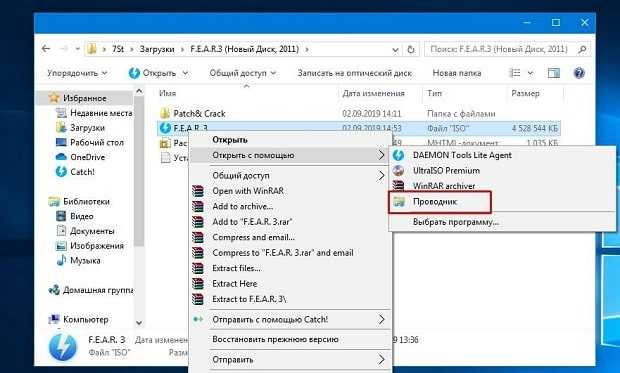Select the F.E.A.R. 3 ISO file row

(359, 128)
